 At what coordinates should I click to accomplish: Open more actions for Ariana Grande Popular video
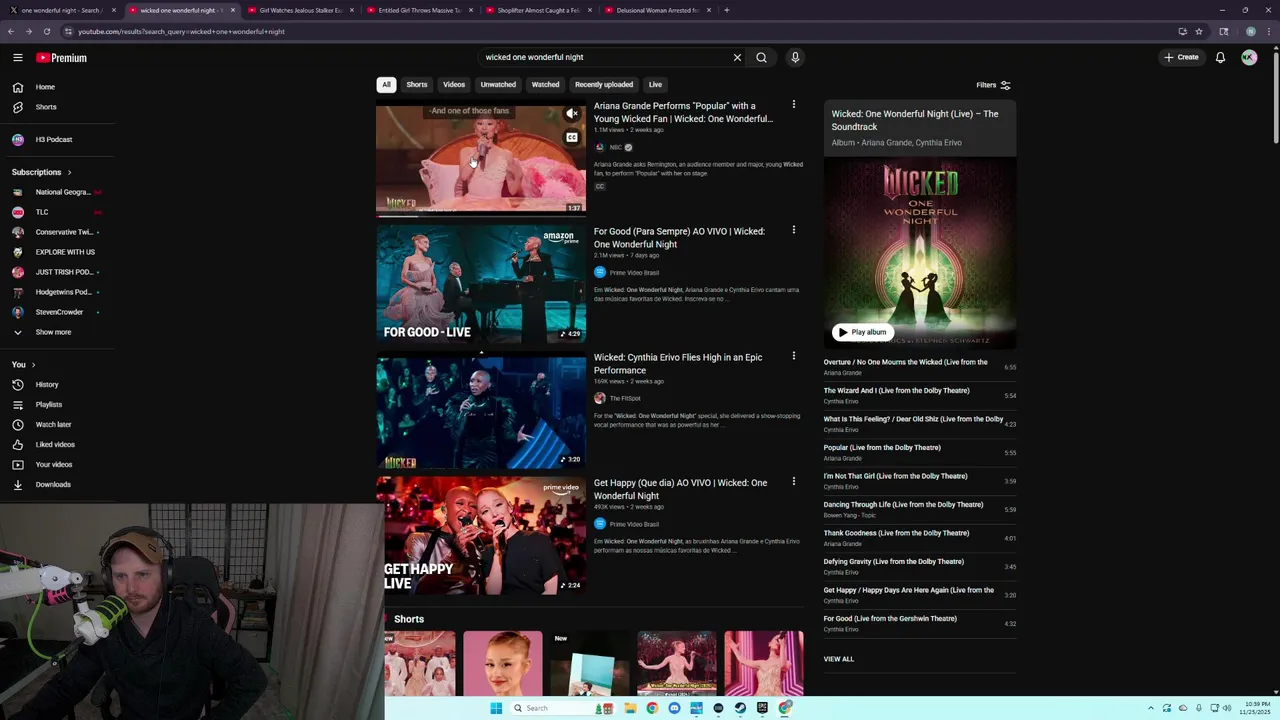coord(794,105)
